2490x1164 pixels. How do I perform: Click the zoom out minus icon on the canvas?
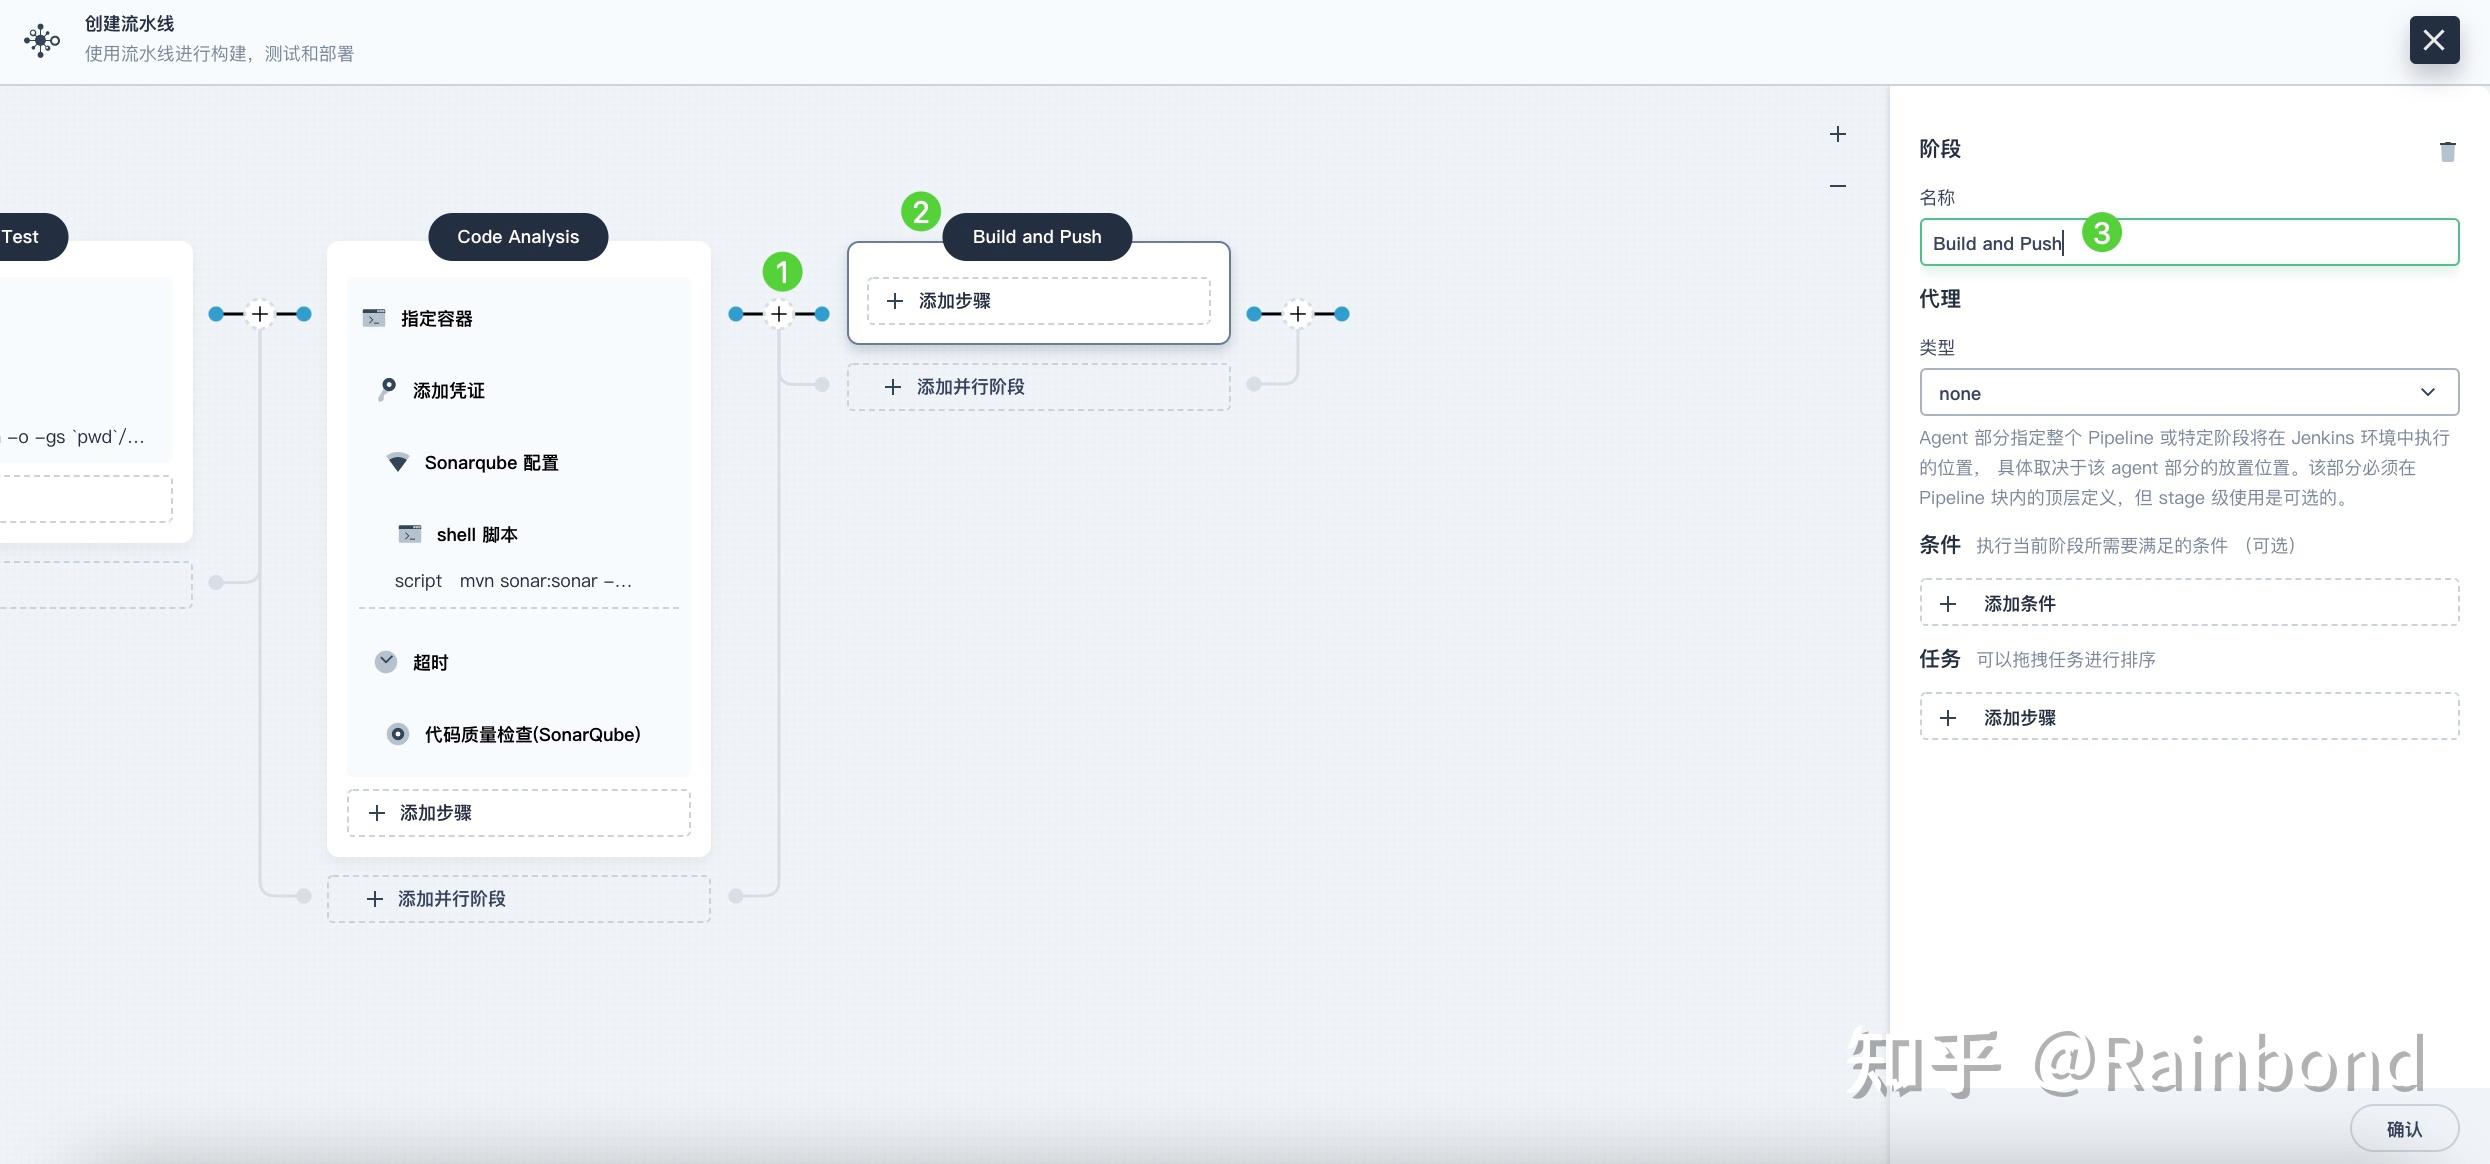1837,186
